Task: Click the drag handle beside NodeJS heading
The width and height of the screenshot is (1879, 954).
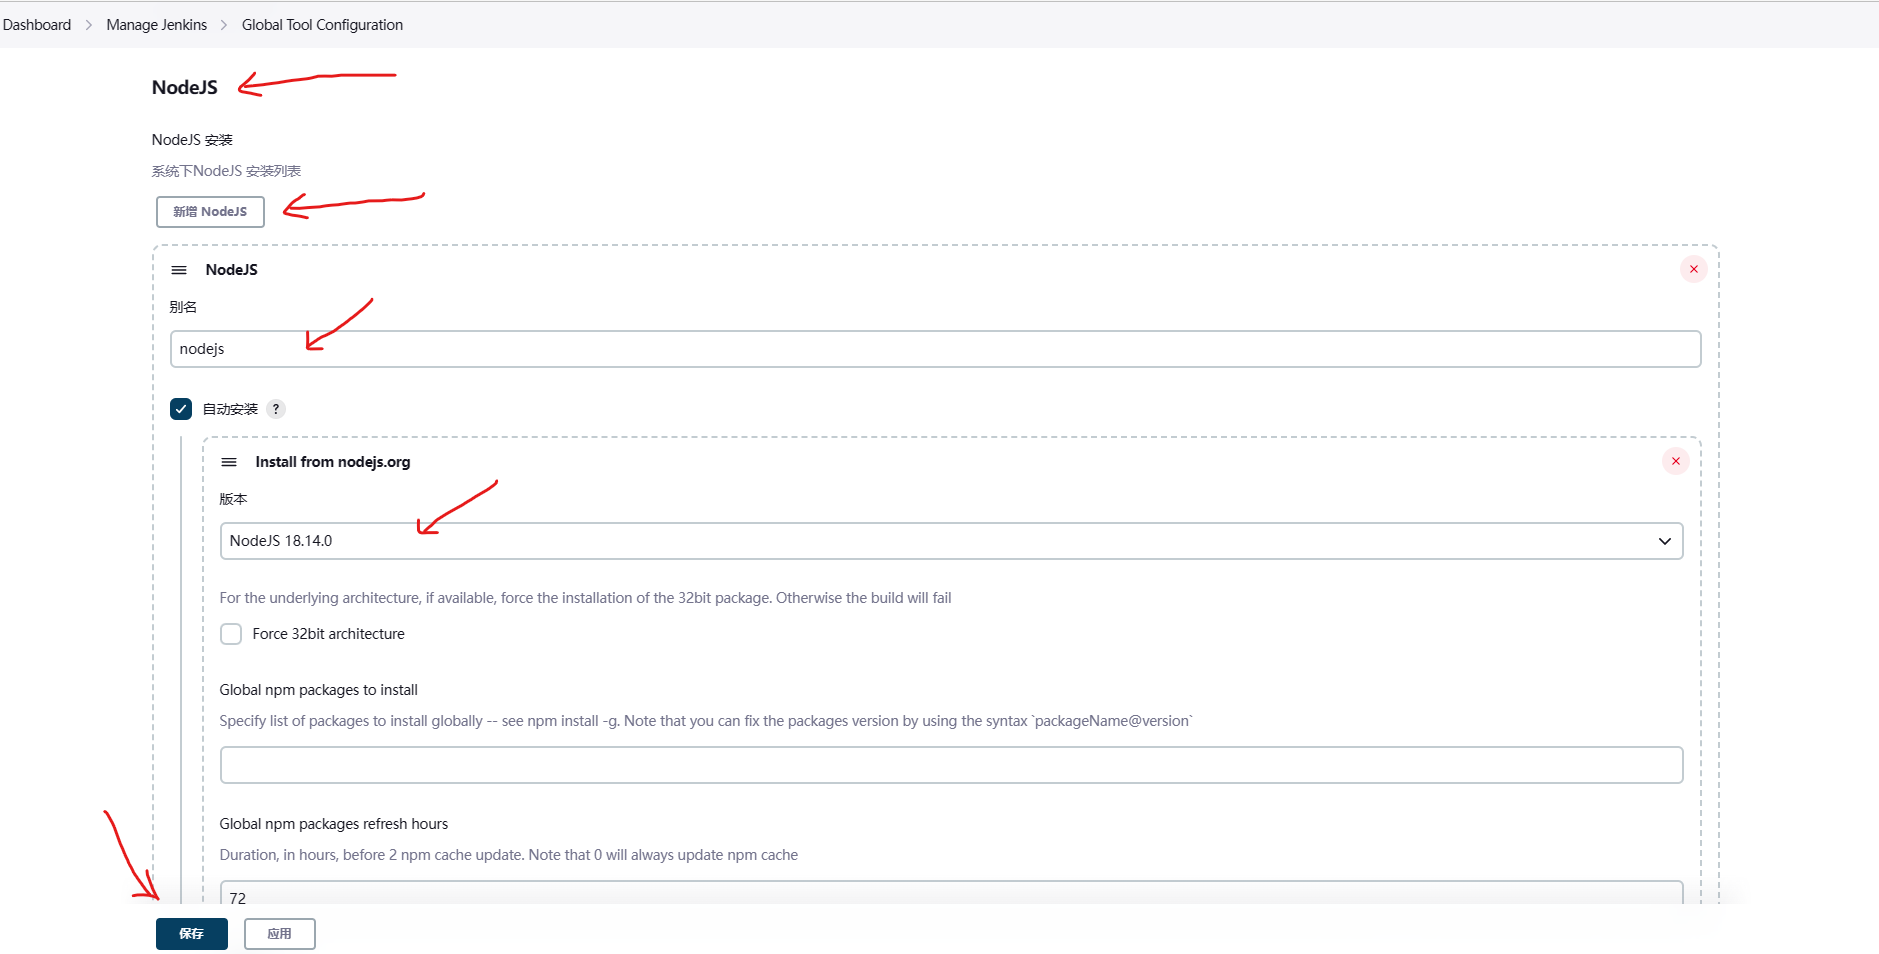Action: (x=179, y=270)
